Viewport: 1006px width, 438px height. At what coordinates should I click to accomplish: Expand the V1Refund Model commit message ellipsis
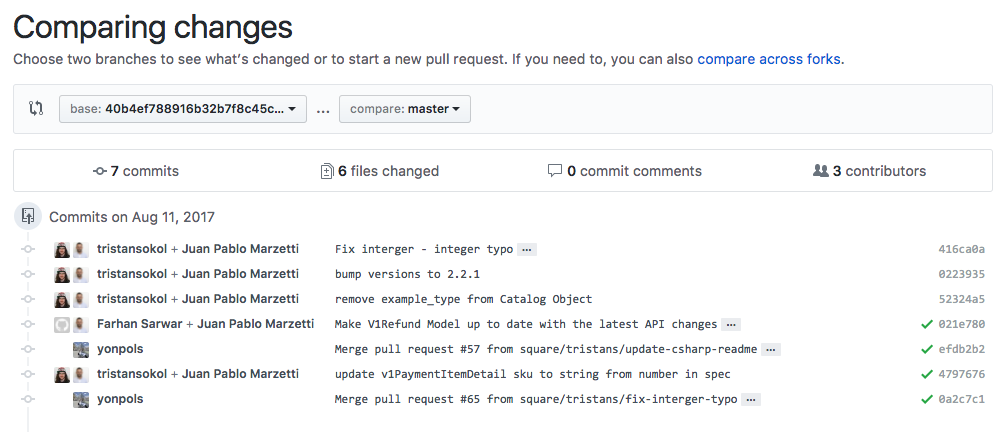click(731, 324)
